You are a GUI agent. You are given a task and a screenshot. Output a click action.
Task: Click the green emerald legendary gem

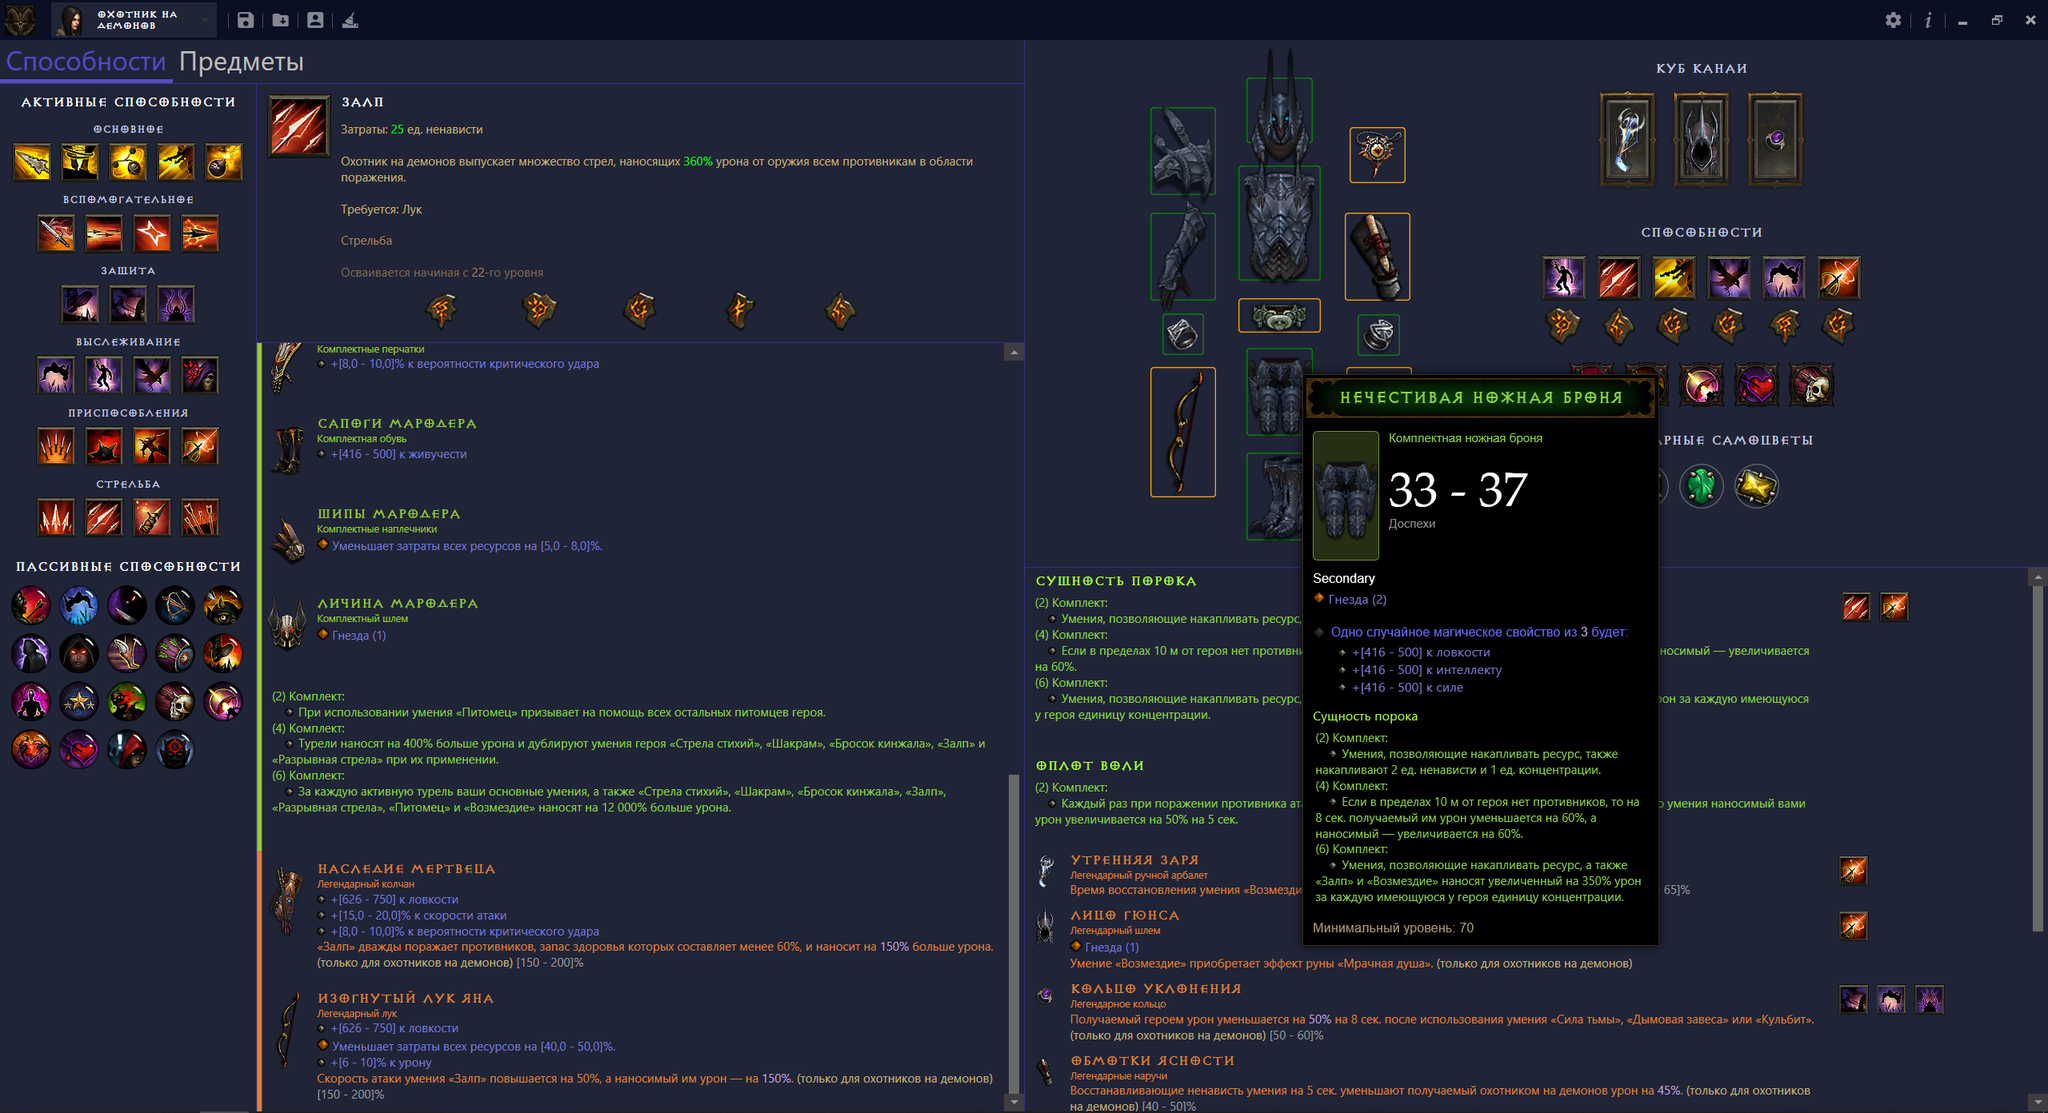[x=1701, y=487]
